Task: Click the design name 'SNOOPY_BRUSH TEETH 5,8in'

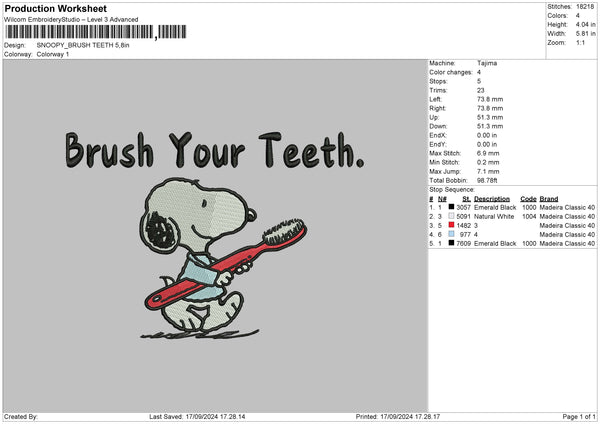Action: (83, 45)
